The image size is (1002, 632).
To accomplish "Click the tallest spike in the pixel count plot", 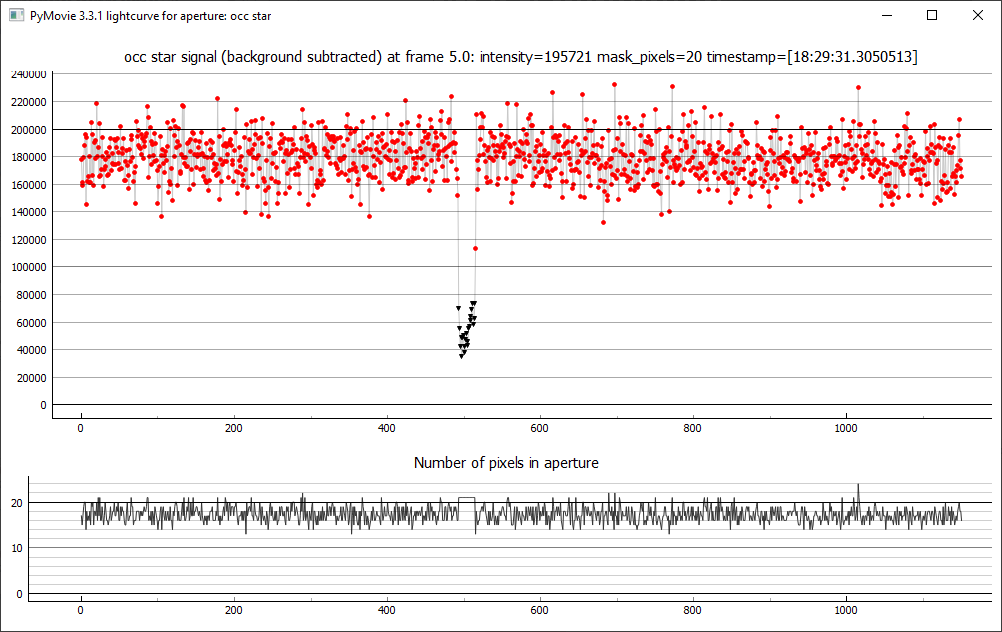I will 858,486.
